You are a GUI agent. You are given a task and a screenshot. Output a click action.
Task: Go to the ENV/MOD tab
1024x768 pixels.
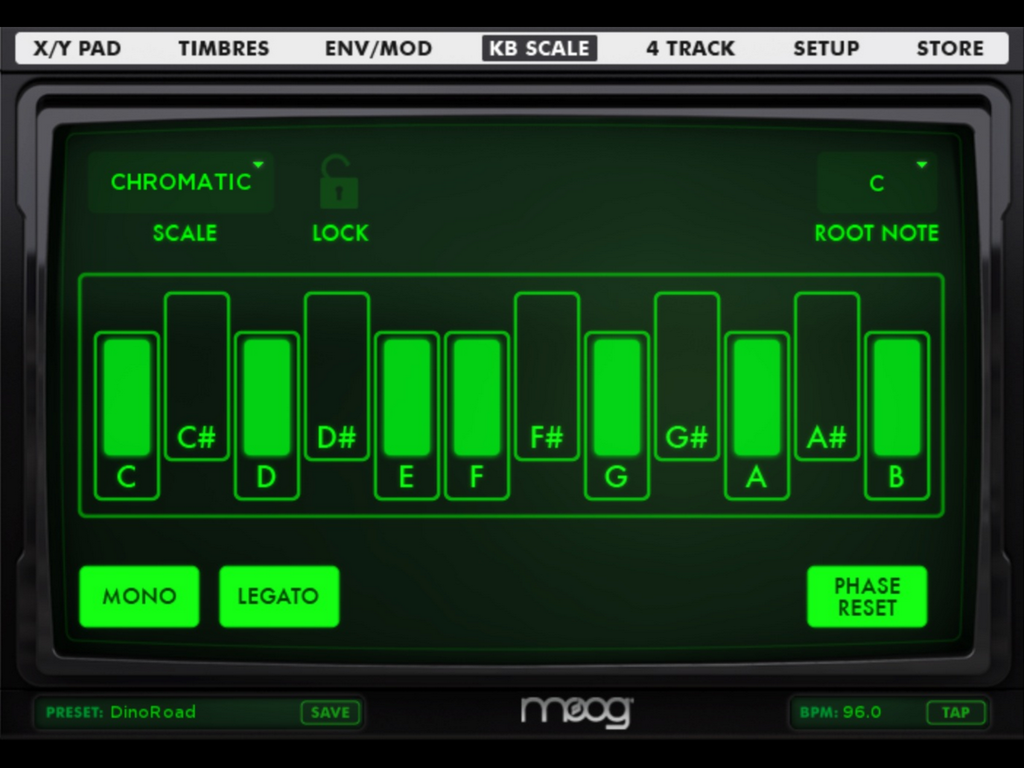[378, 48]
